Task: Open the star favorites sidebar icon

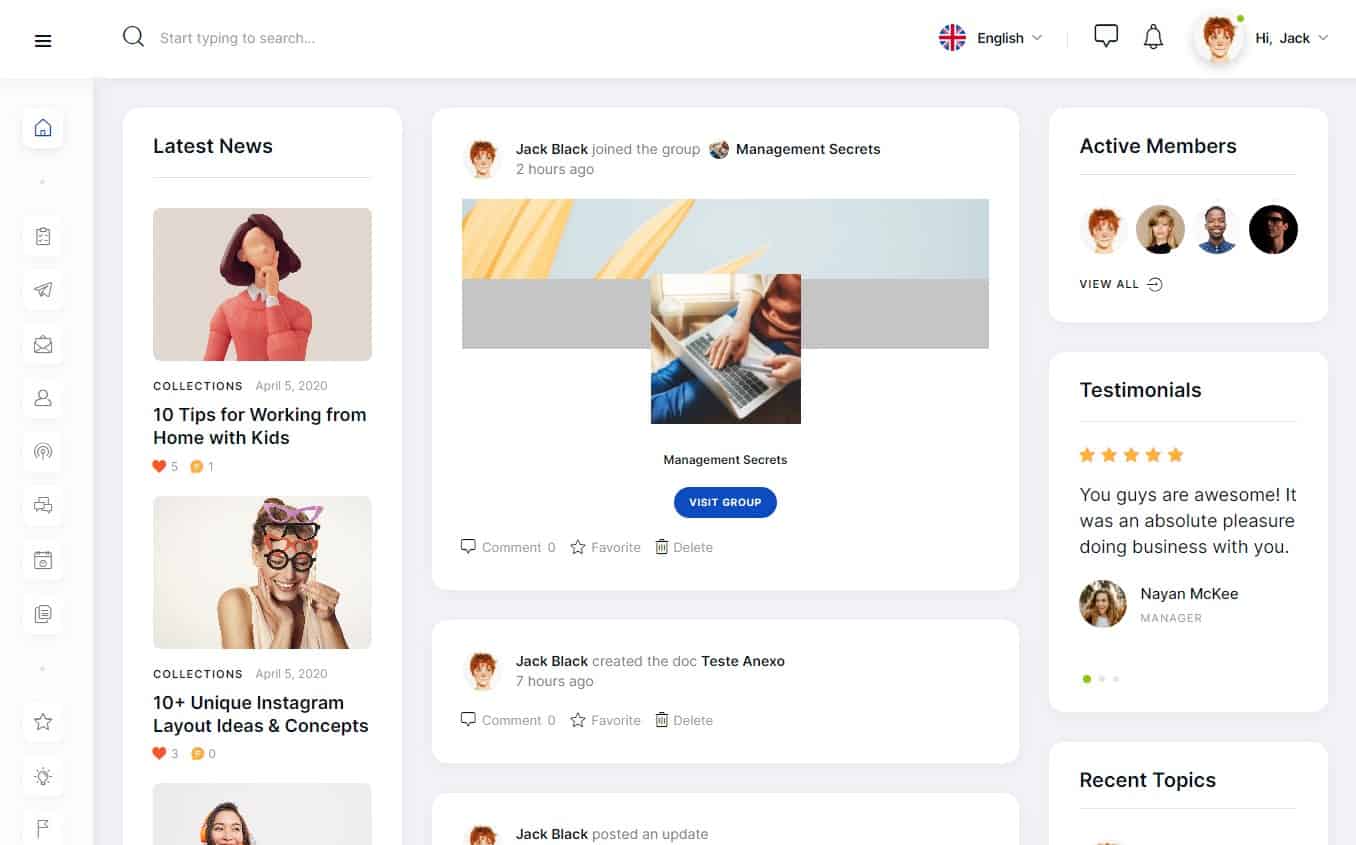Action: pyautogui.click(x=43, y=722)
